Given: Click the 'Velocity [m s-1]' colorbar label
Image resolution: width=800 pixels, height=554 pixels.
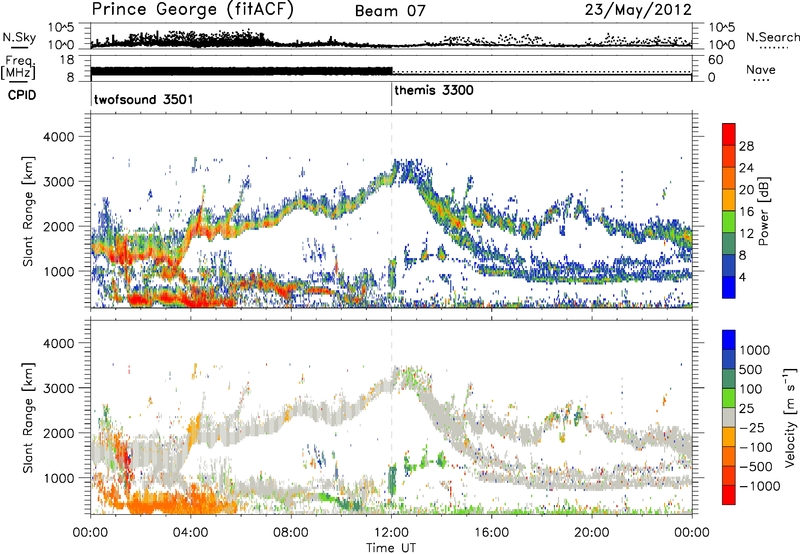Looking at the screenshot, I should click(x=790, y=417).
